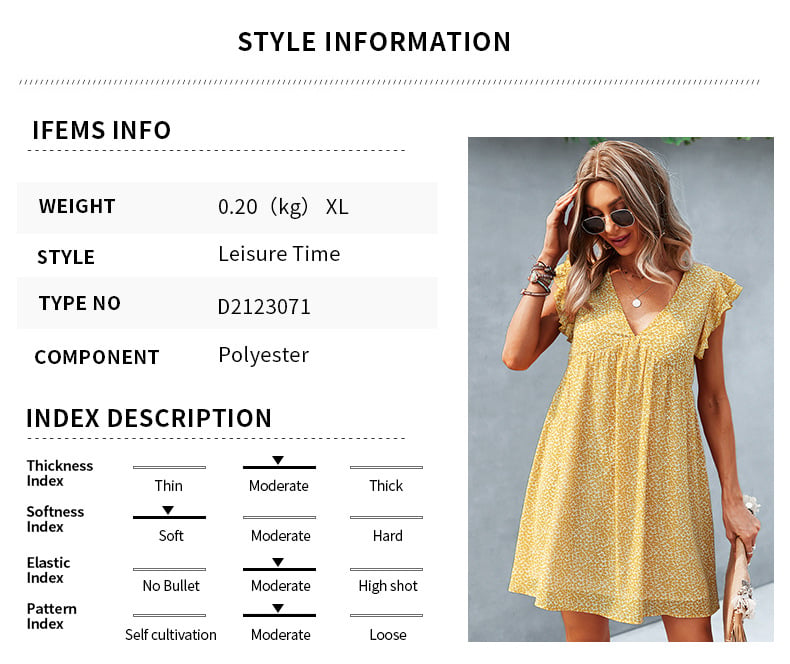This screenshot has width=790, height=664.
Task: Select the Thin thickness option
Action: coord(169,486)
